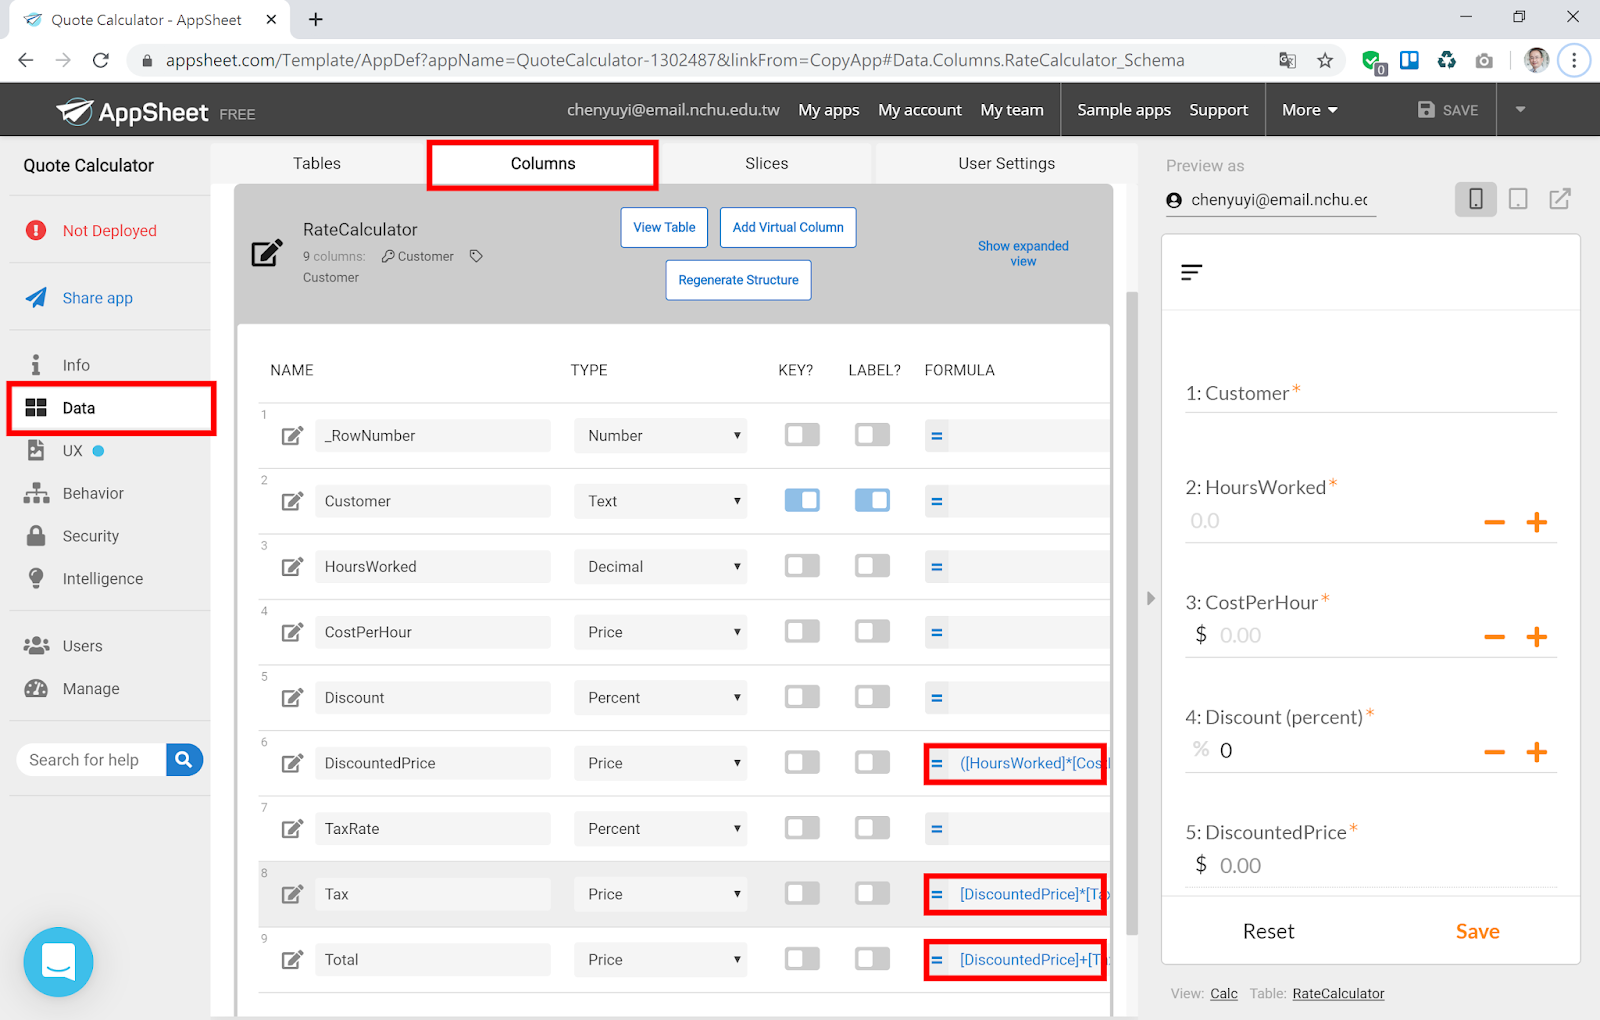Open type dropdown for CostPerHour column

[660, 632]
